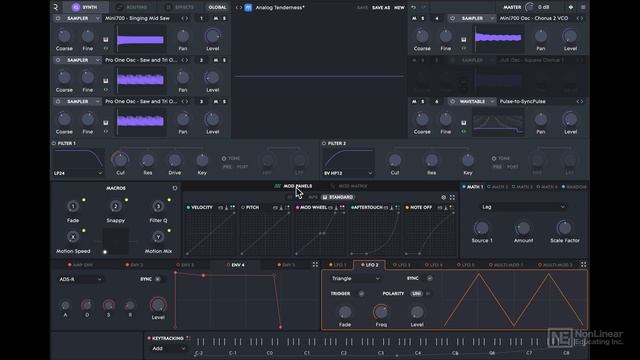
Task: Click the Analog Tenderness preset name
Action: coord(280,7)
